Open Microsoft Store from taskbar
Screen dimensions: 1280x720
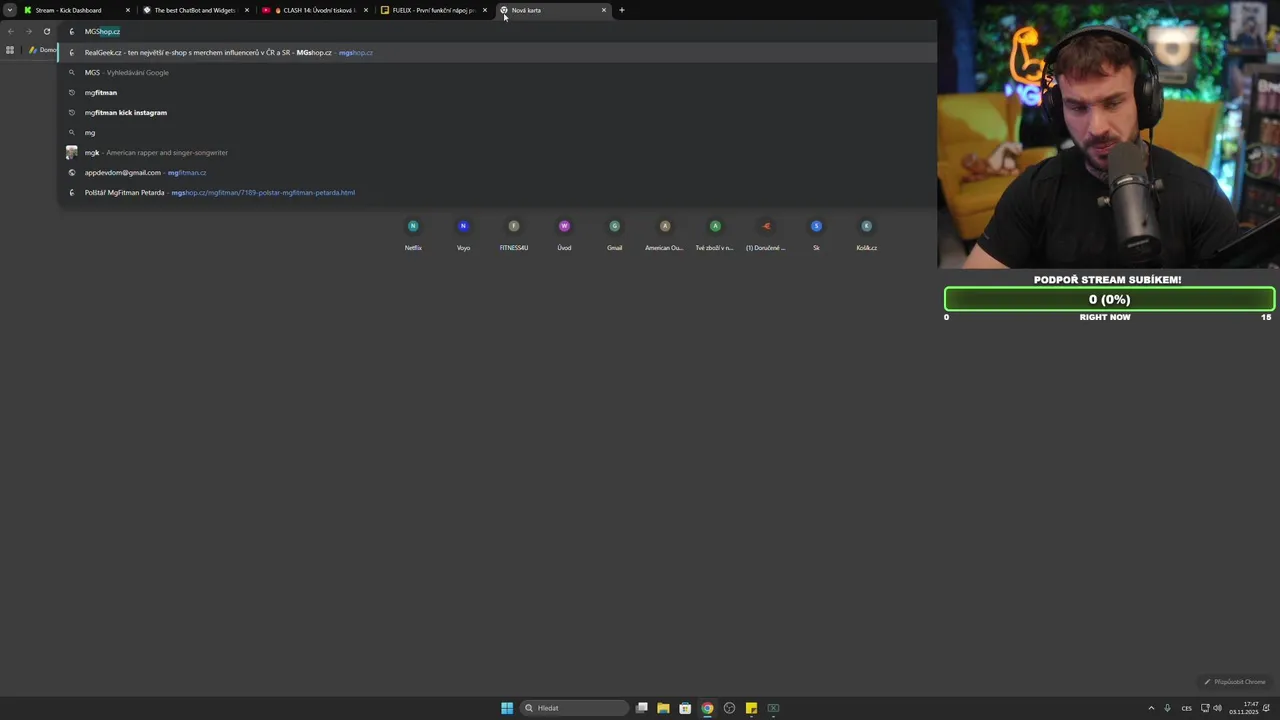click(685, 708)
